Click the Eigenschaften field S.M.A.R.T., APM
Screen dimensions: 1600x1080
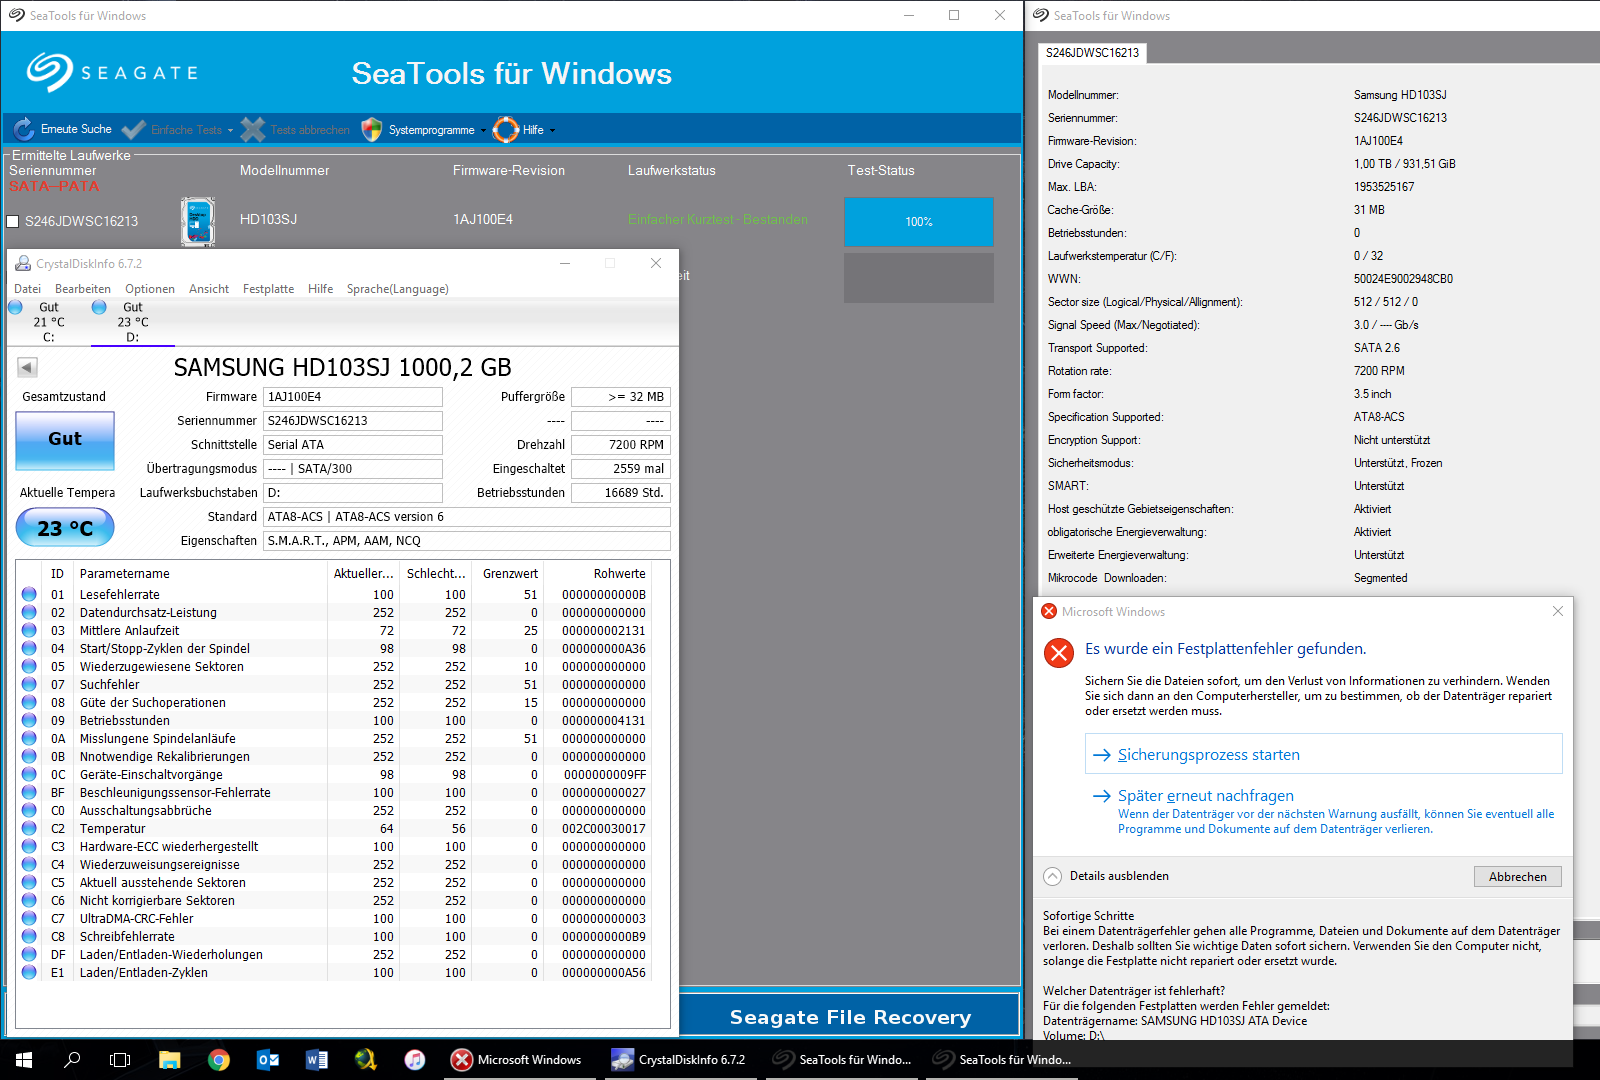466,541
